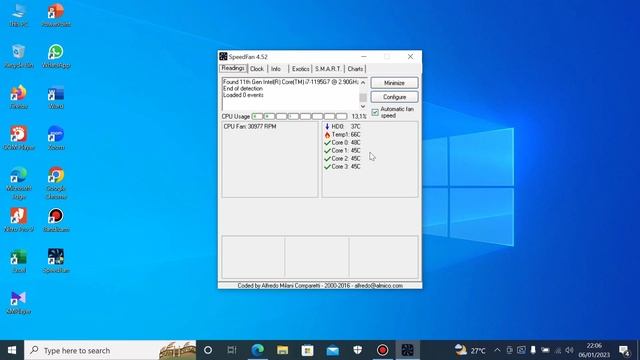Click the SpeedFan title bar icon

pyautogui.click(x=223, y=56)
